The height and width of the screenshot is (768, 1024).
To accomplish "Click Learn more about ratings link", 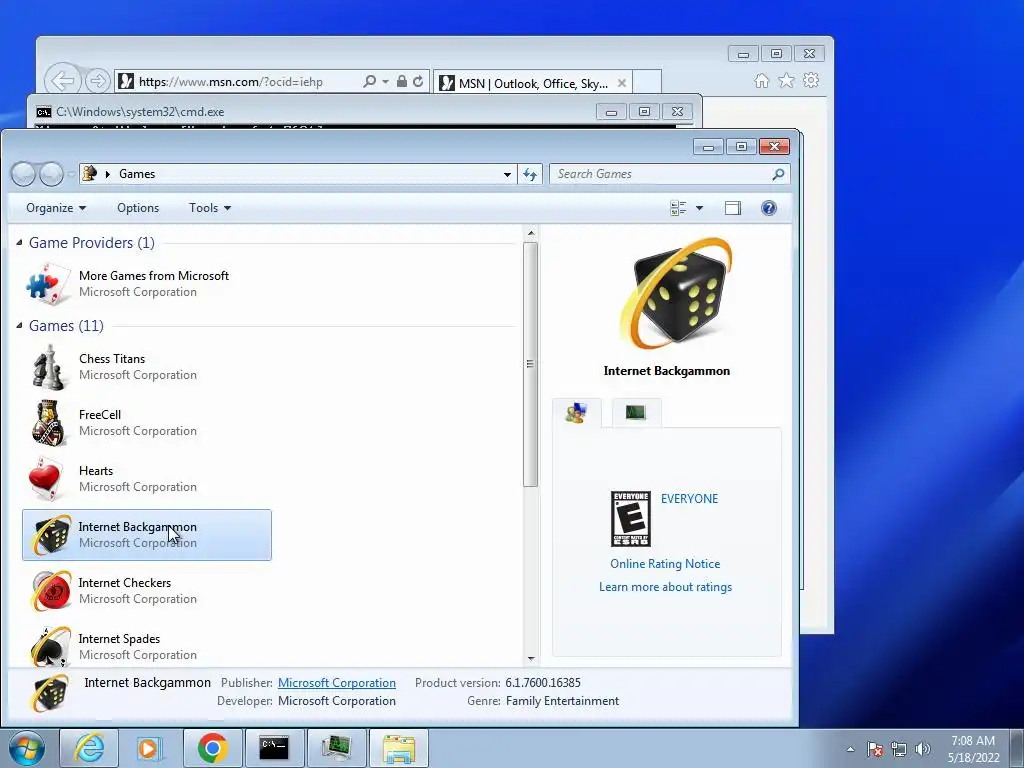I will [665, 587].
